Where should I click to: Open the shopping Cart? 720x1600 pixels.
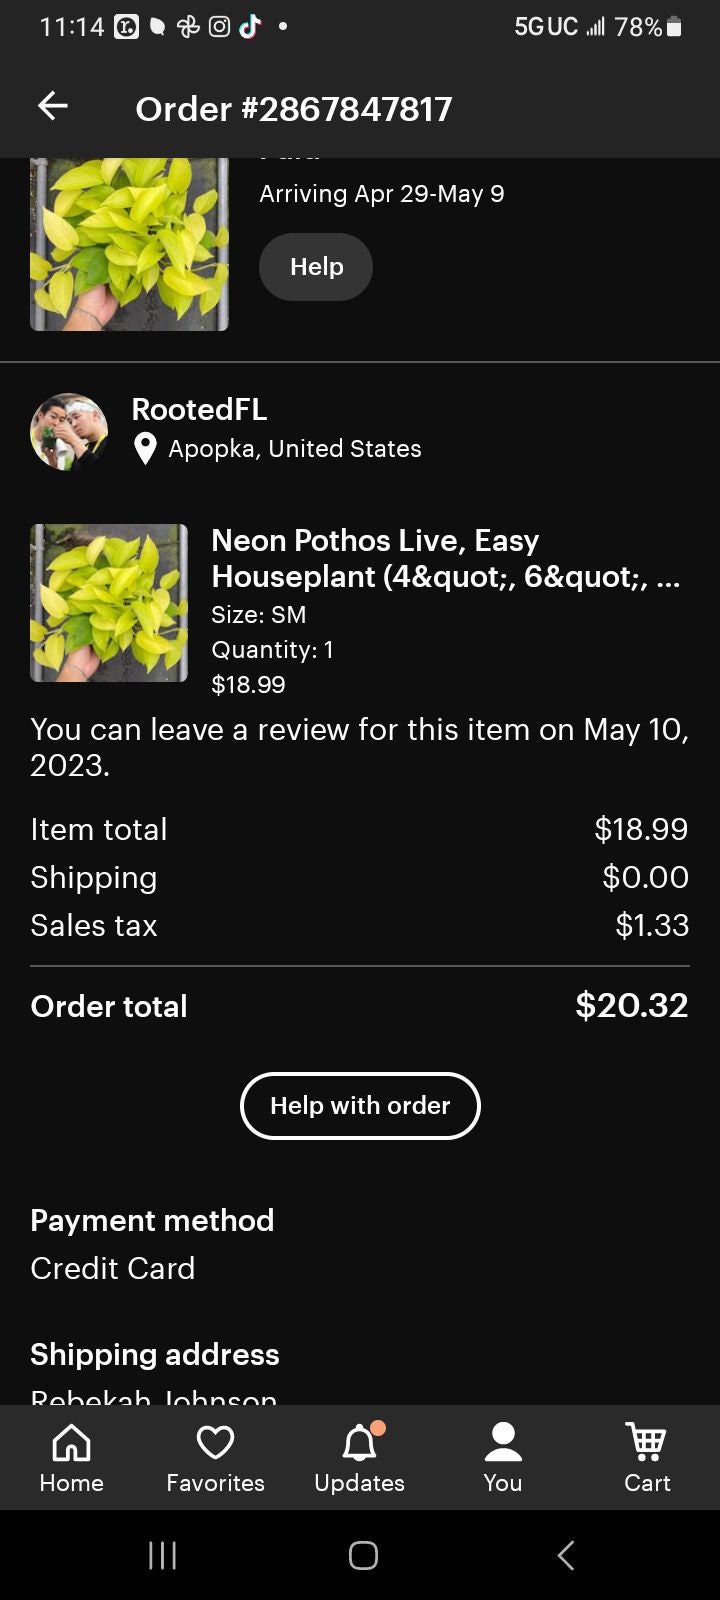point(647,1456)
